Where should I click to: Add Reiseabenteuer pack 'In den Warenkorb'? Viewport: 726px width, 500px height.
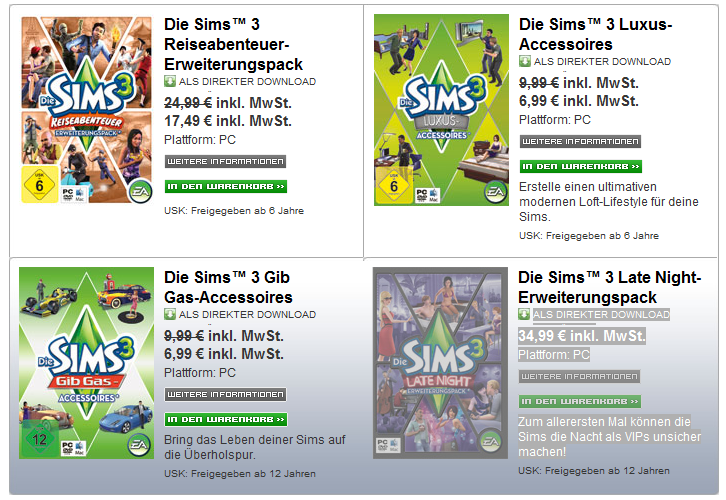(x=226, y=186)
